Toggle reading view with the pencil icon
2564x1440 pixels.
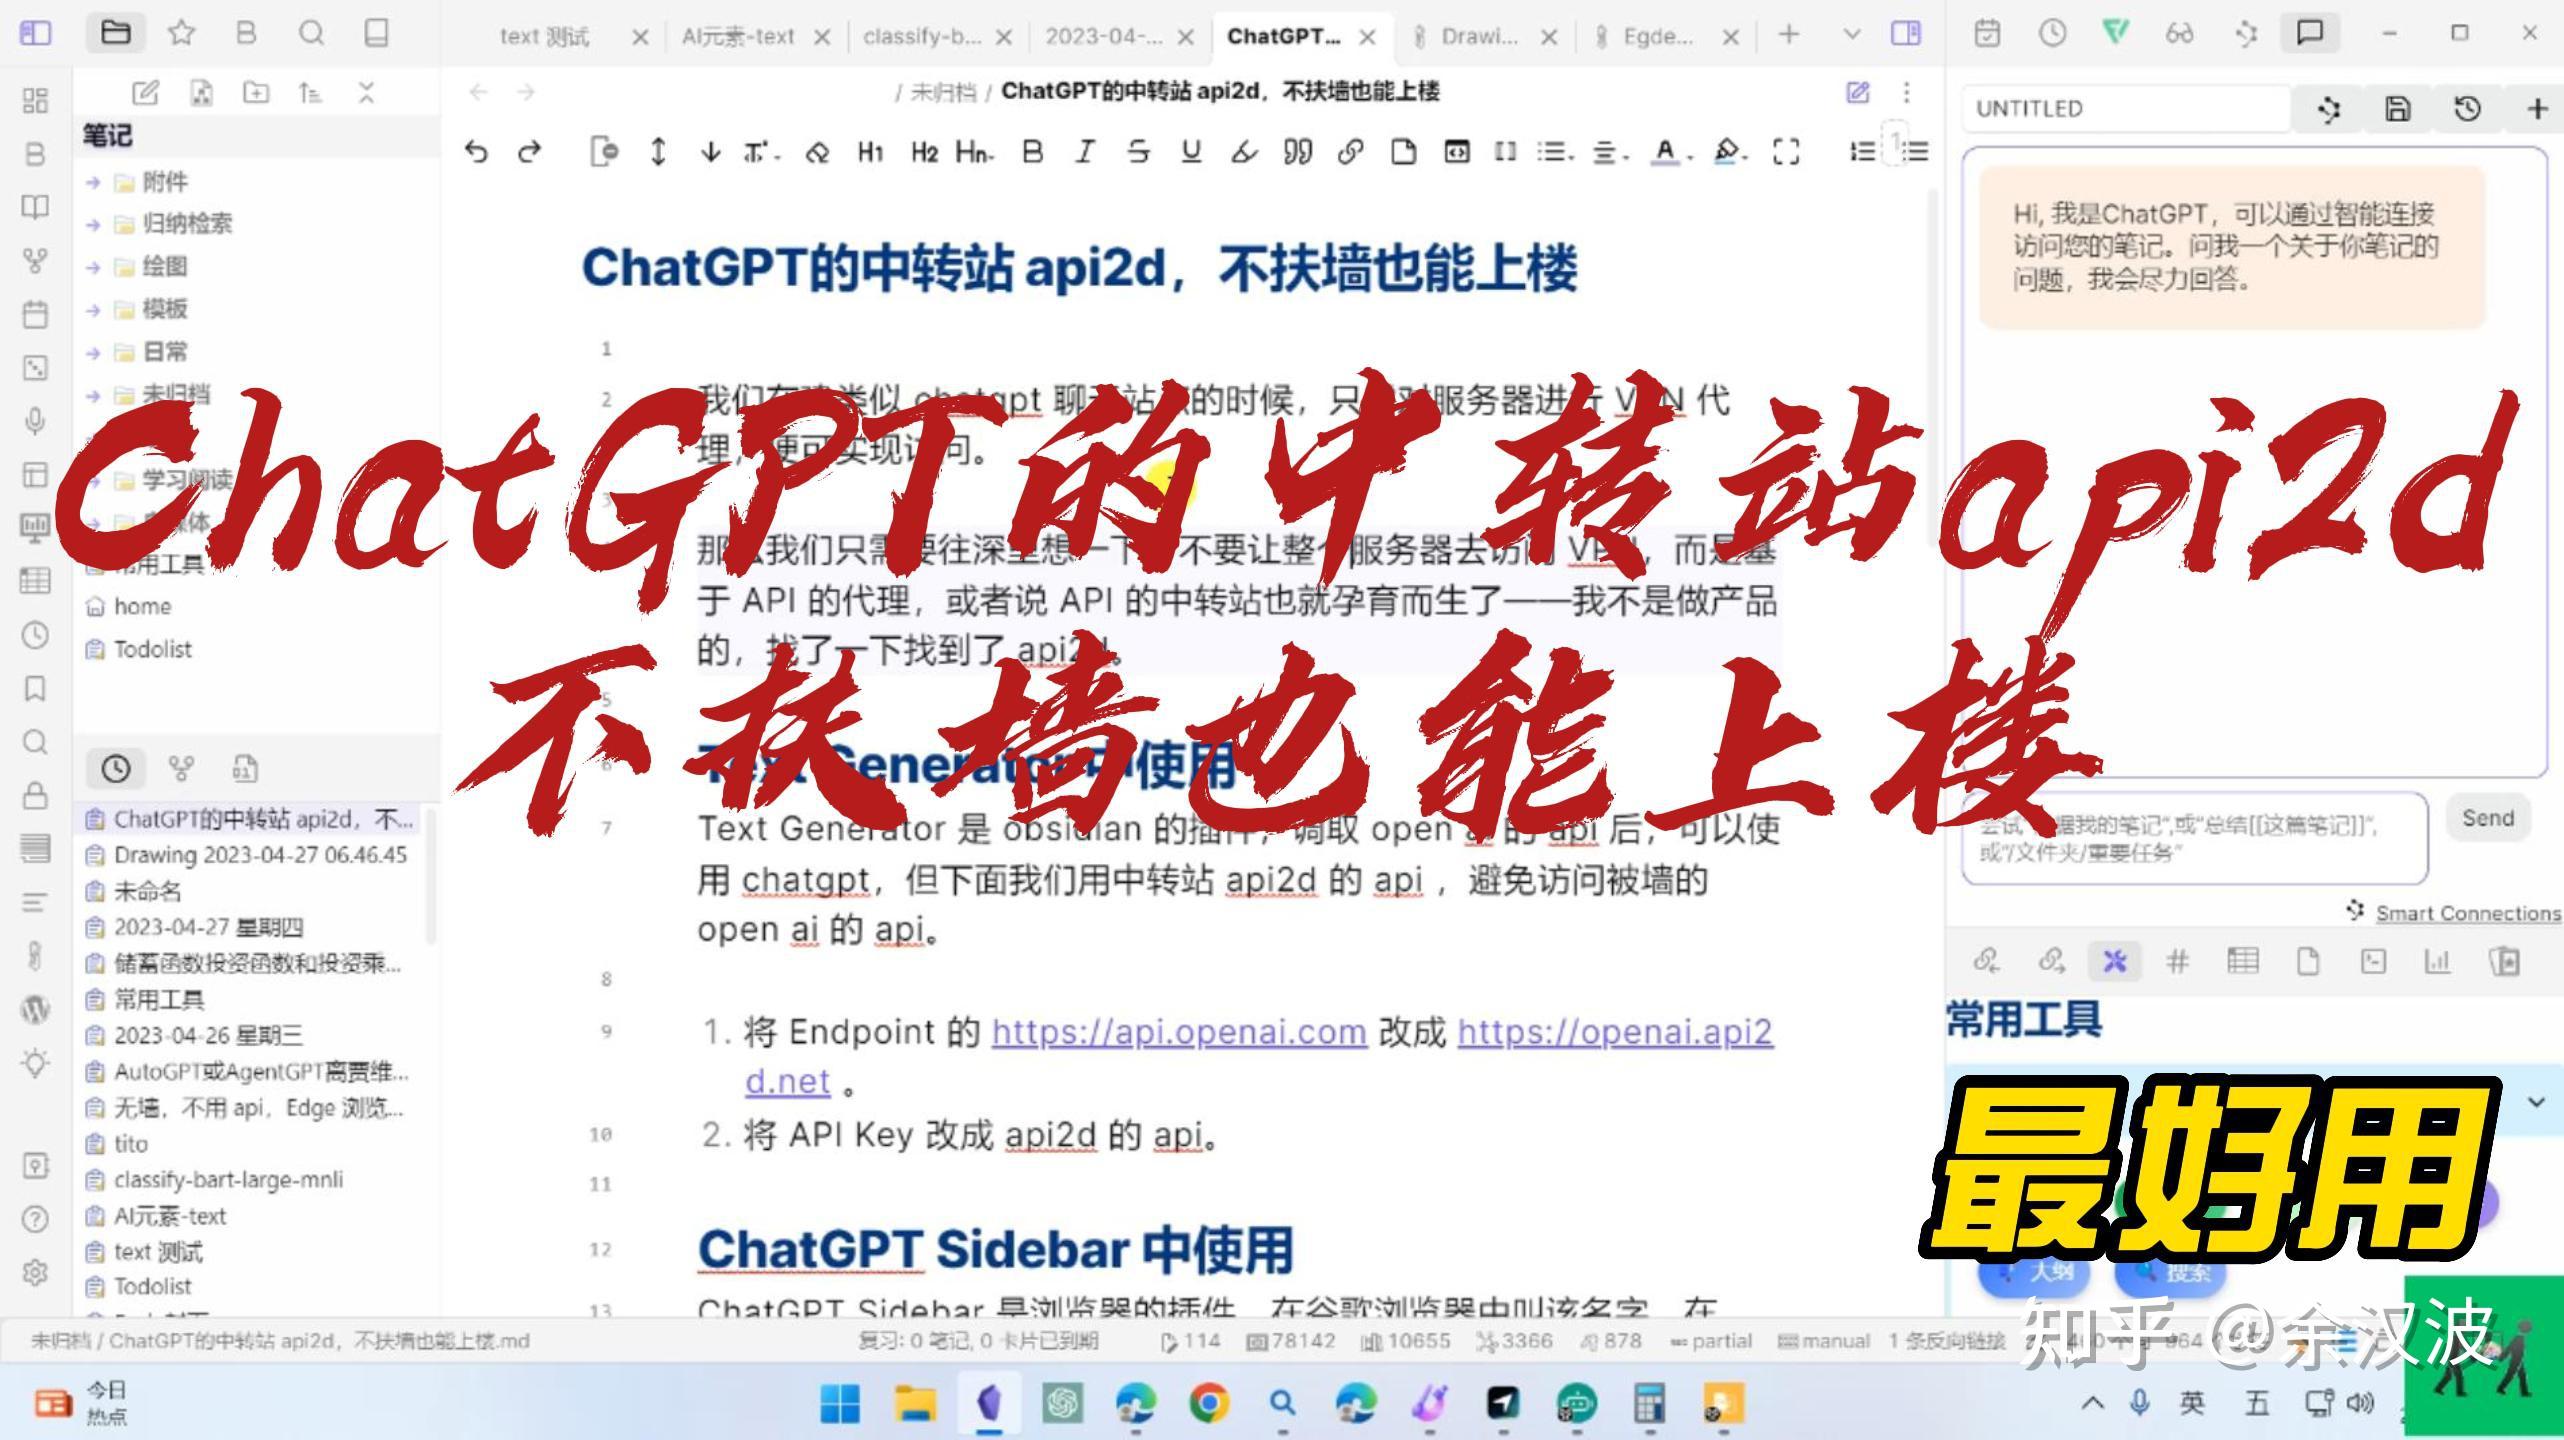click(1857, 92)
